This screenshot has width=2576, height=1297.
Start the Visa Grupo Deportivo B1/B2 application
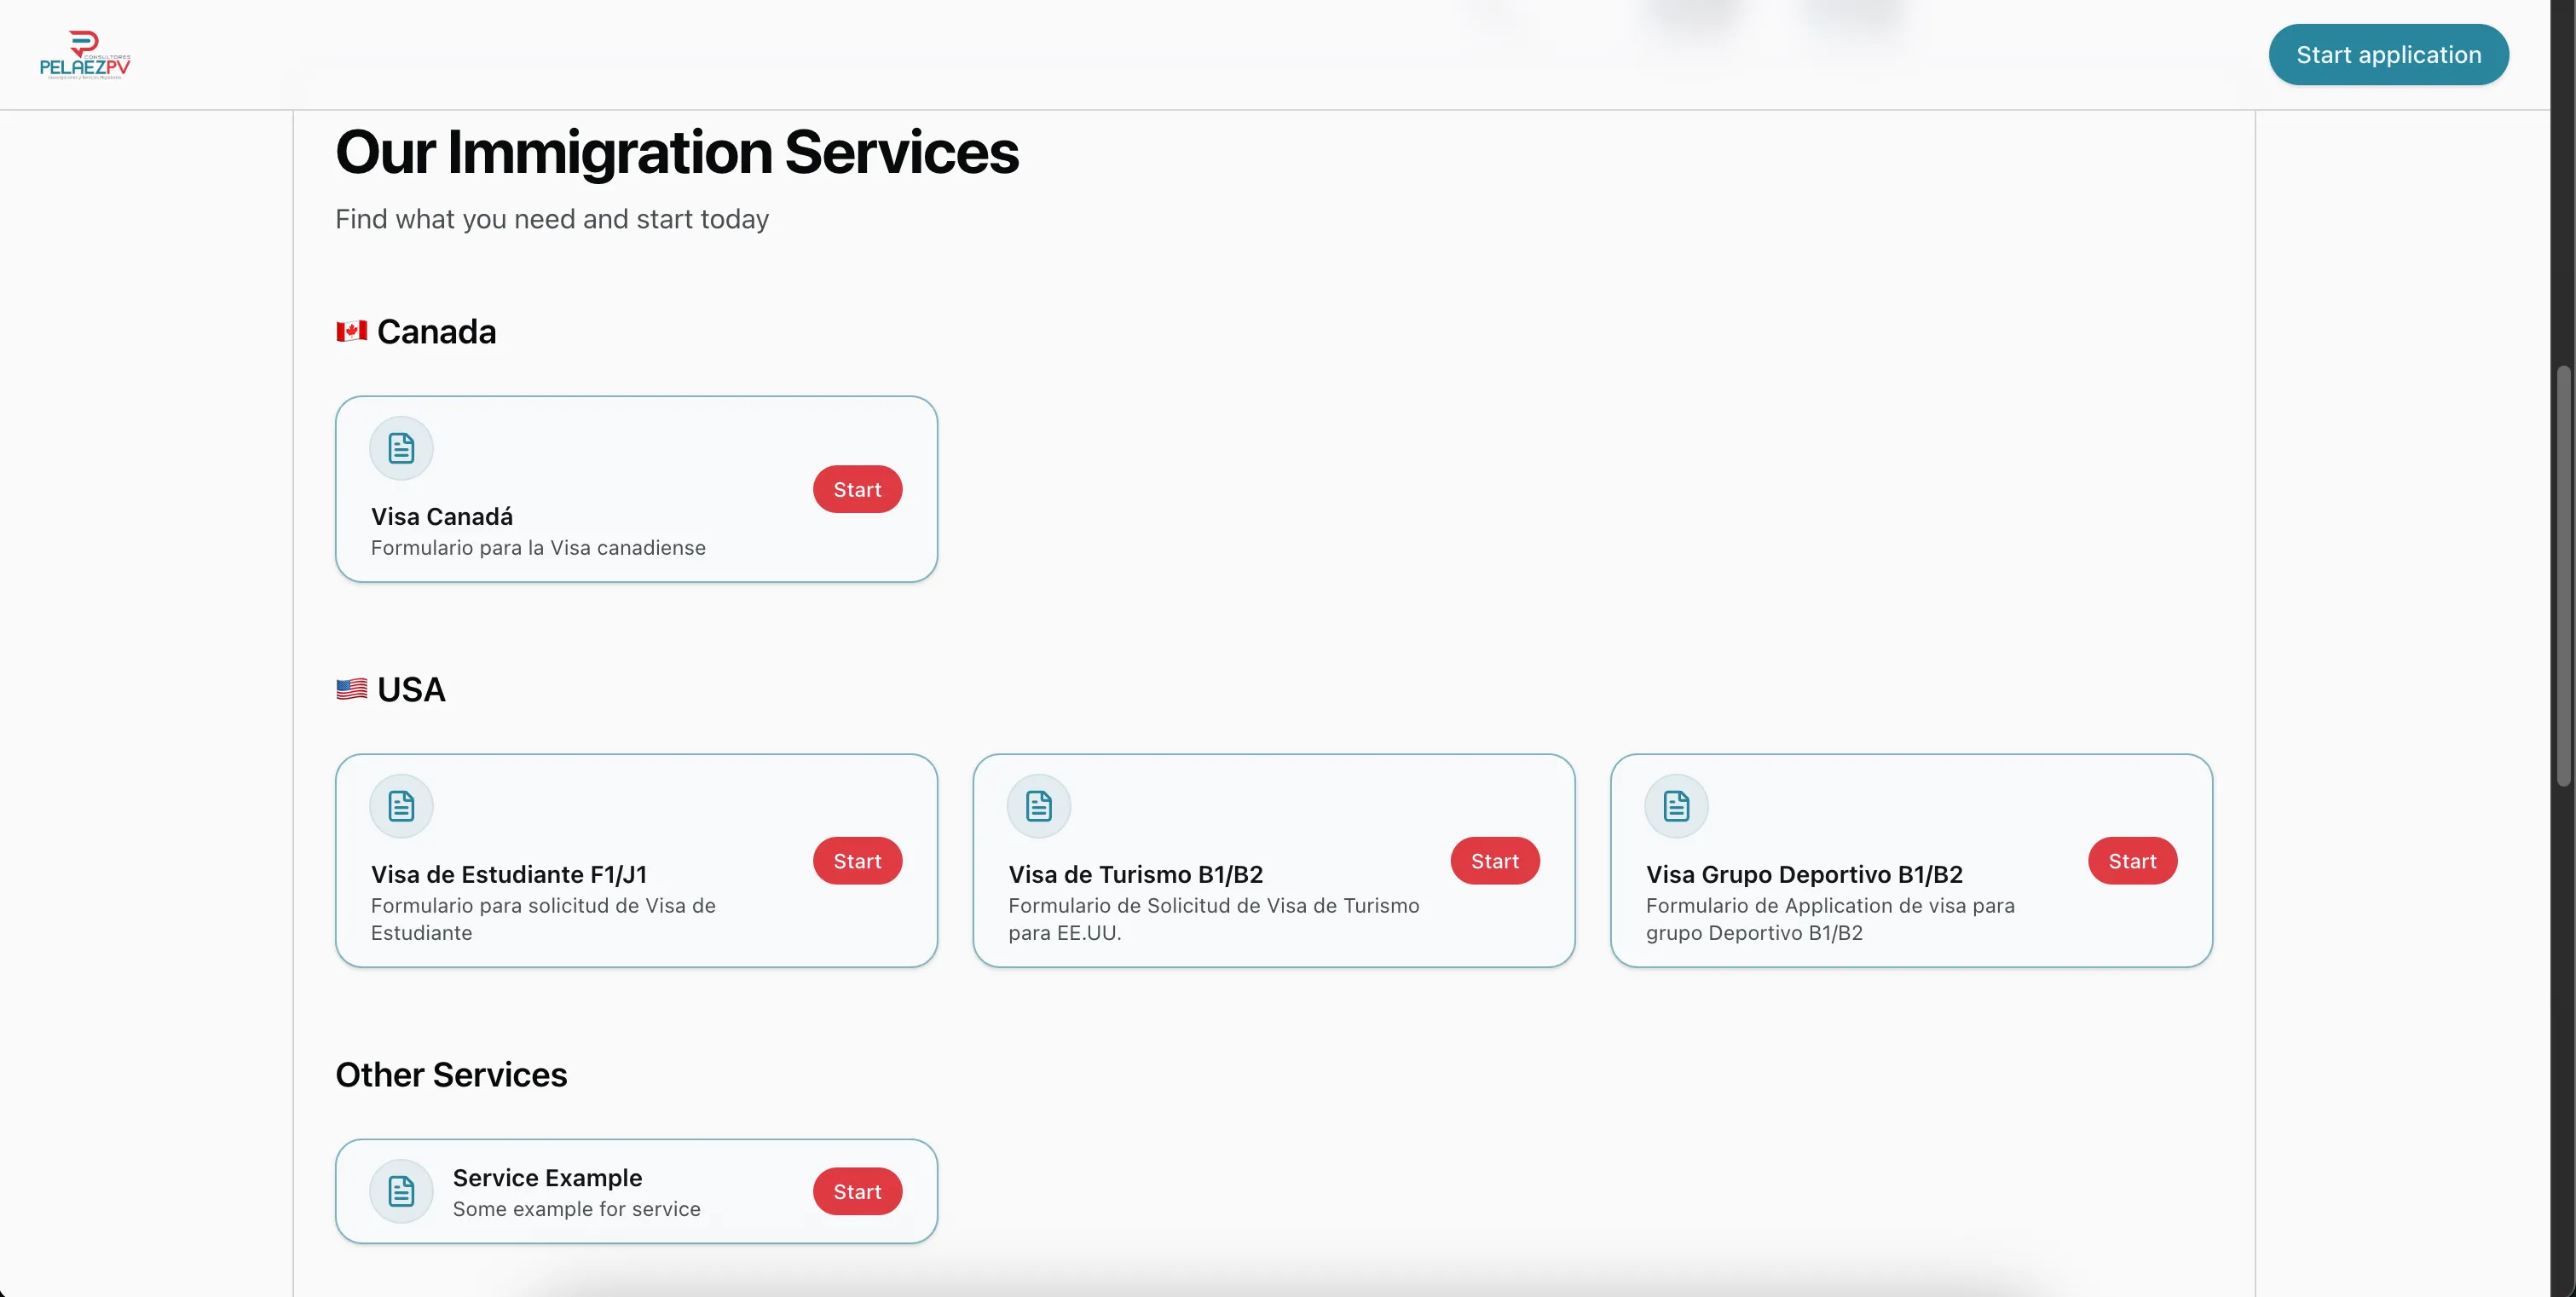pyautogui.click(x=2131, y=861)
